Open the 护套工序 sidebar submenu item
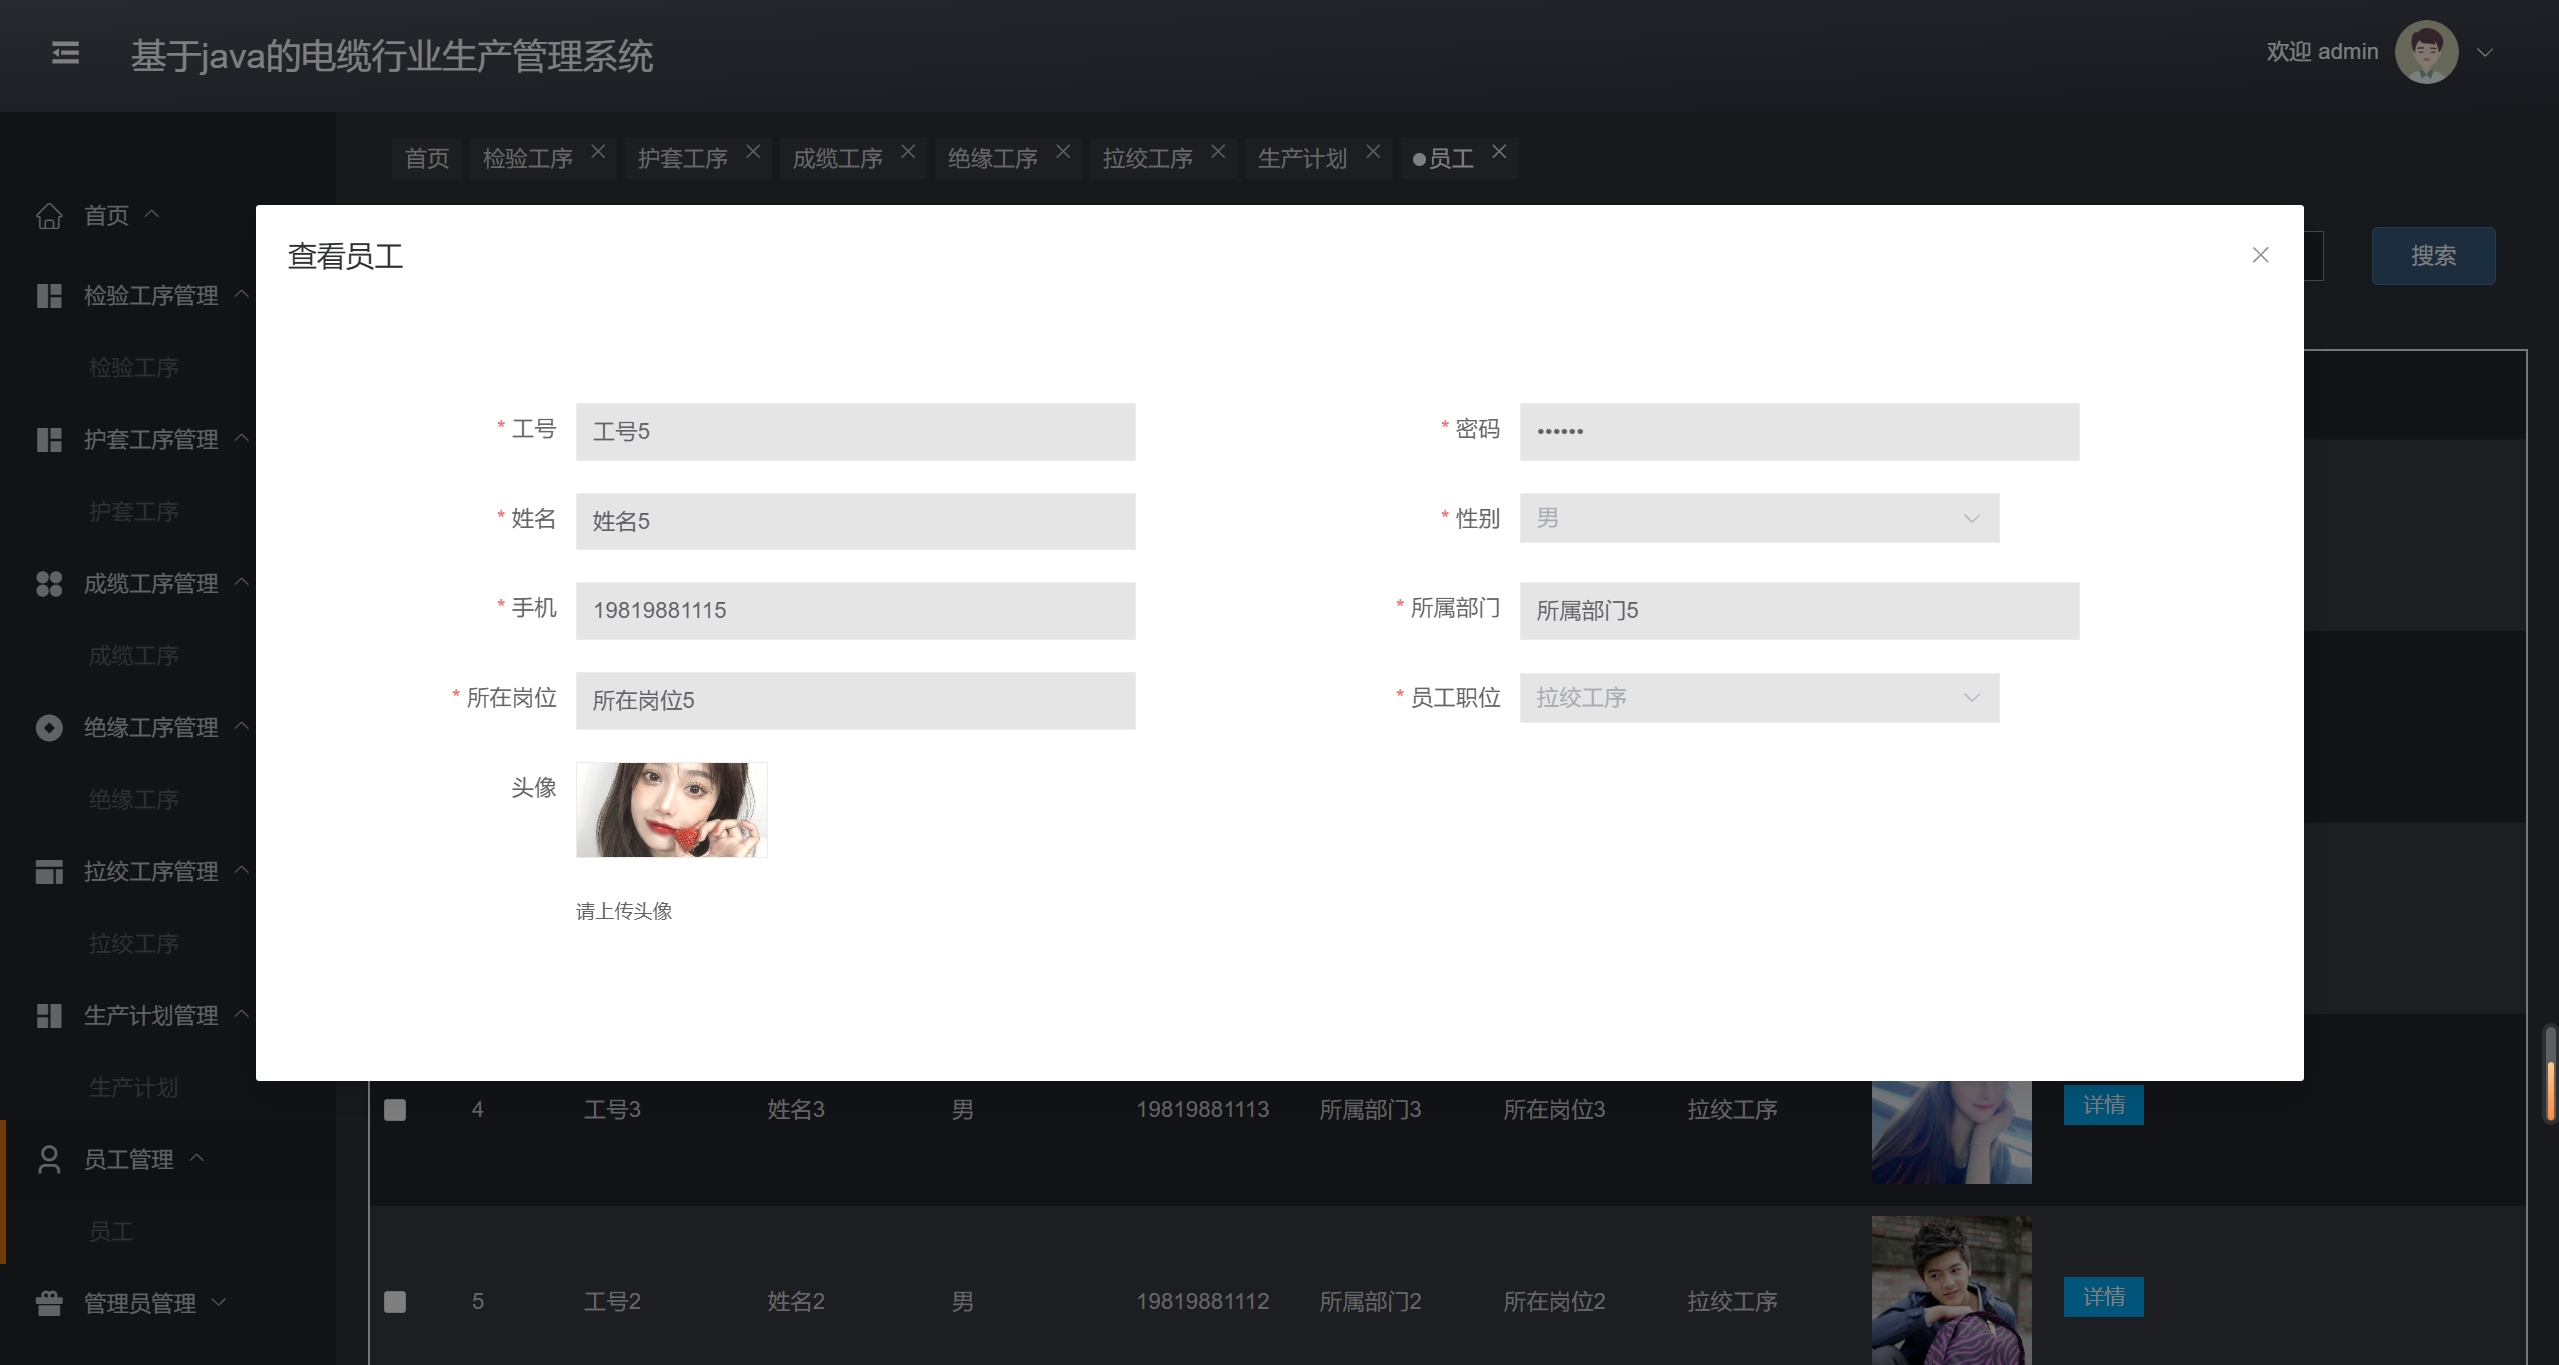The width and height of the screenshot is (2559, 1365). coord(134,512)
